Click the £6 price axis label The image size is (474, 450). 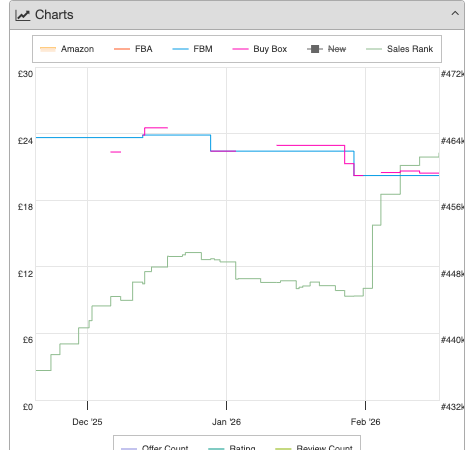click(x=28, y=340)
